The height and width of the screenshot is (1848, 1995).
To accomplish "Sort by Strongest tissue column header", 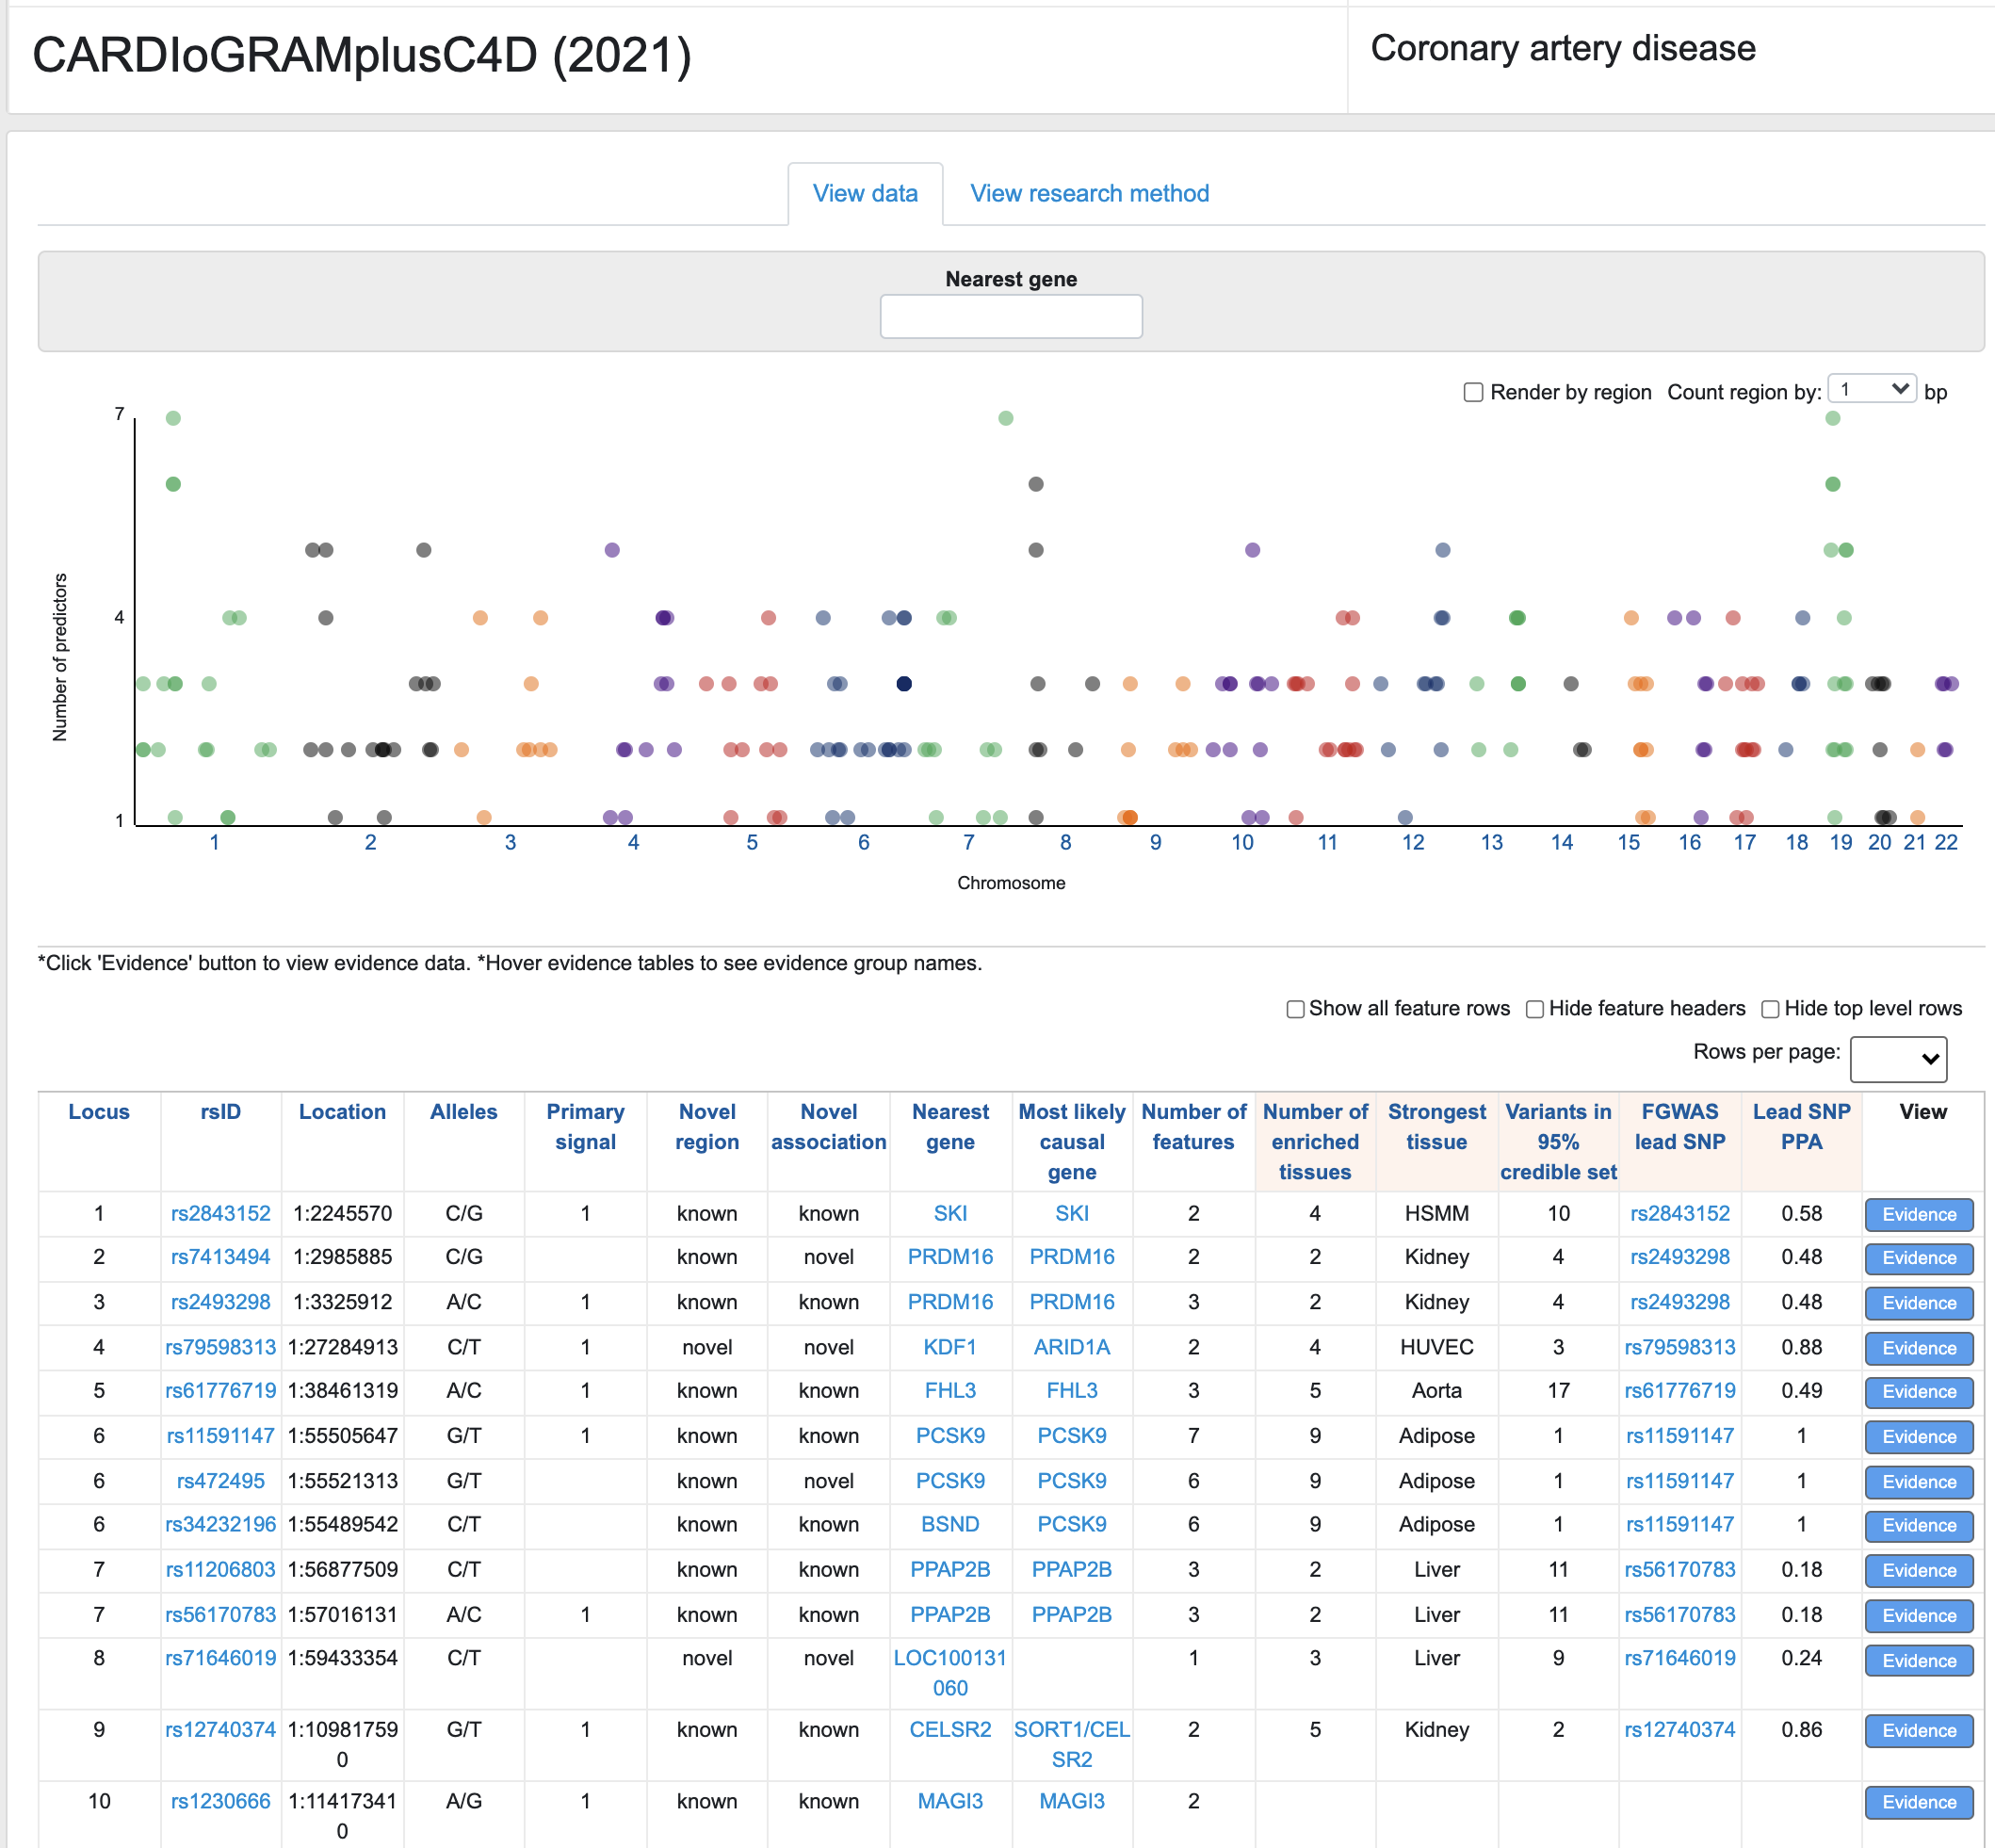I will click(x=1436, y=1127).
